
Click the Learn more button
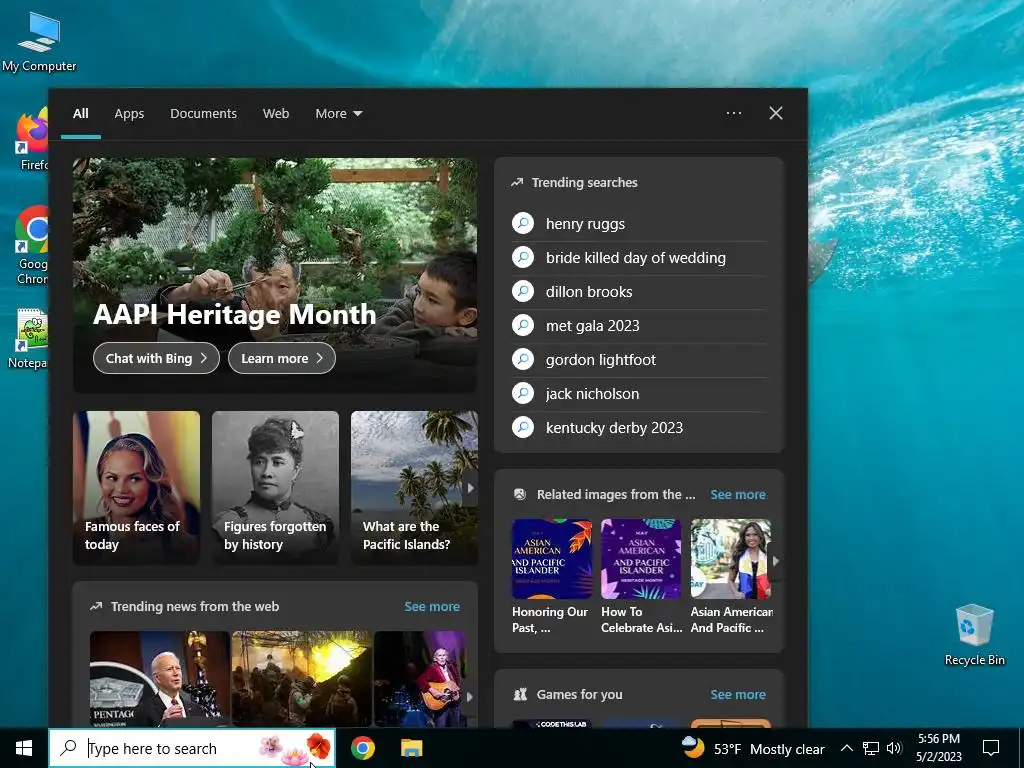point(282,359)
